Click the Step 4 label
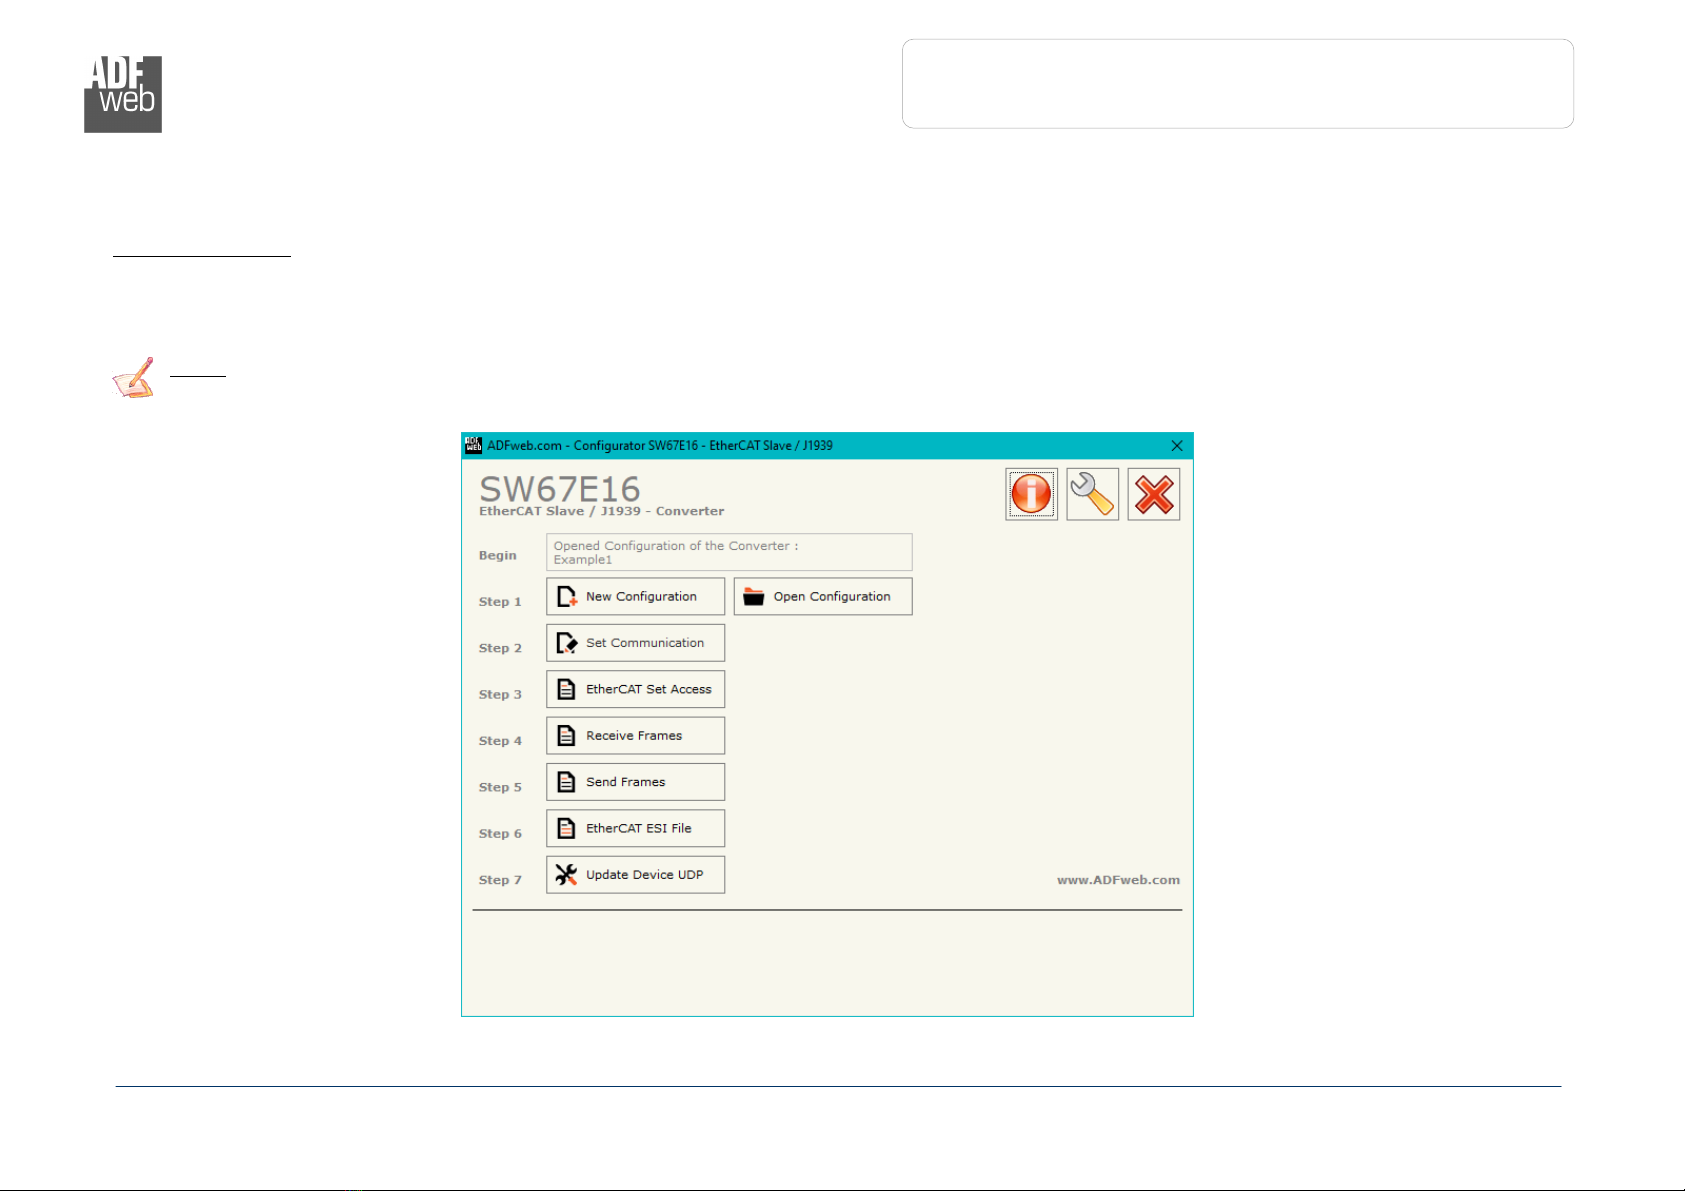The image size is (1685, 1191). coord(500,741)
